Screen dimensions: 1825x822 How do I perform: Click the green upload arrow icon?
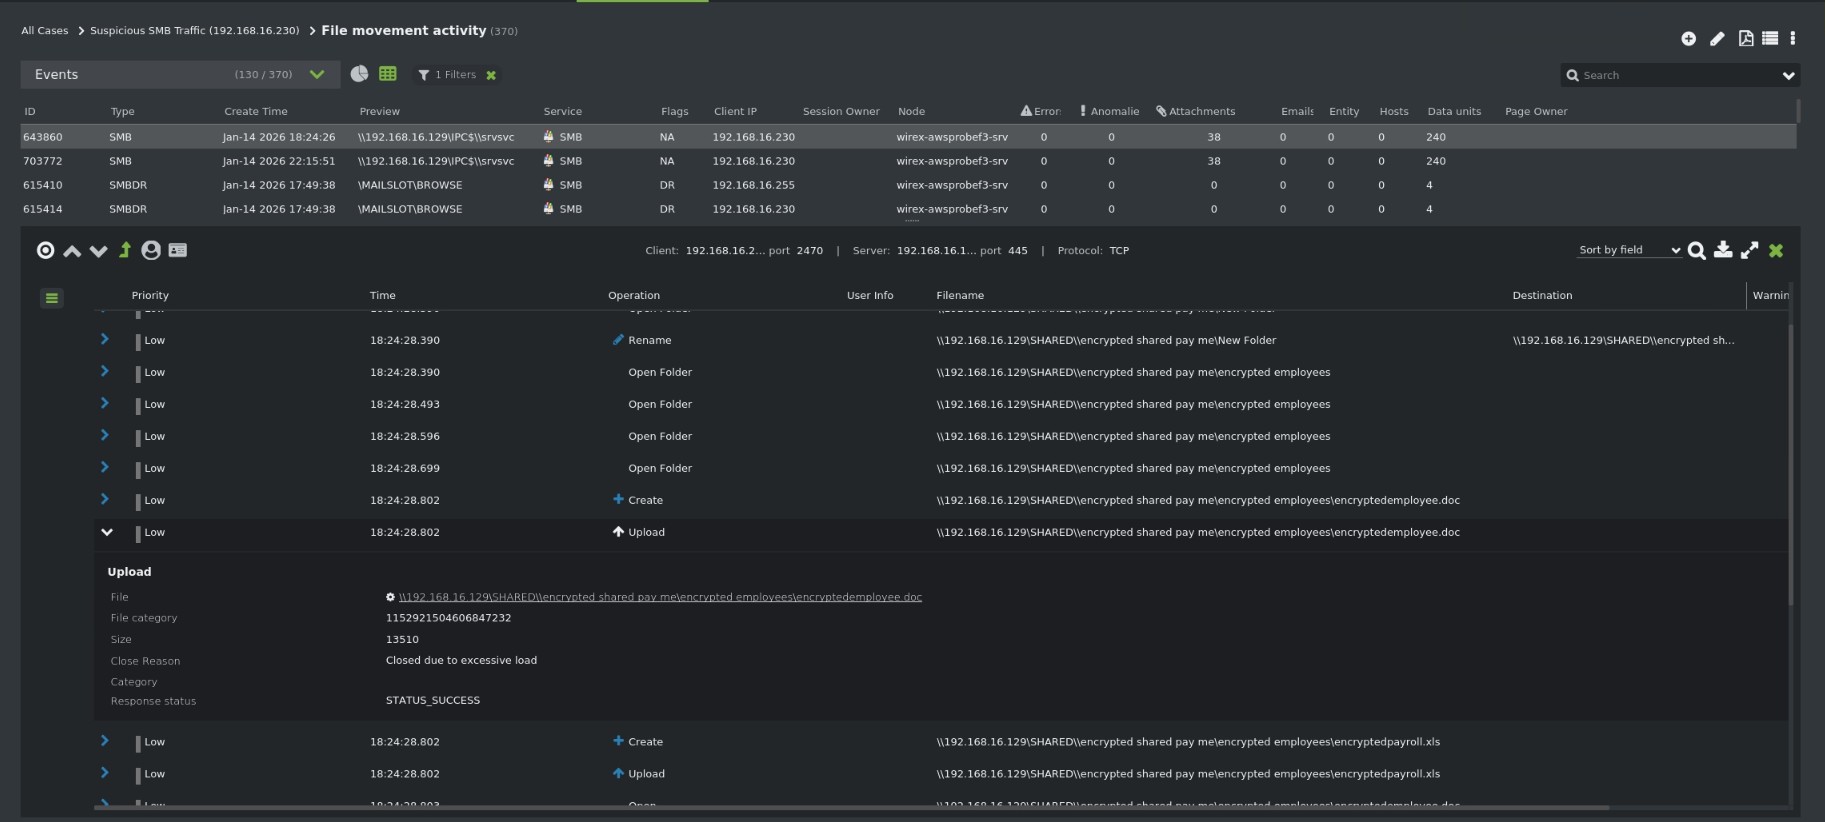(x=125, y=250)
